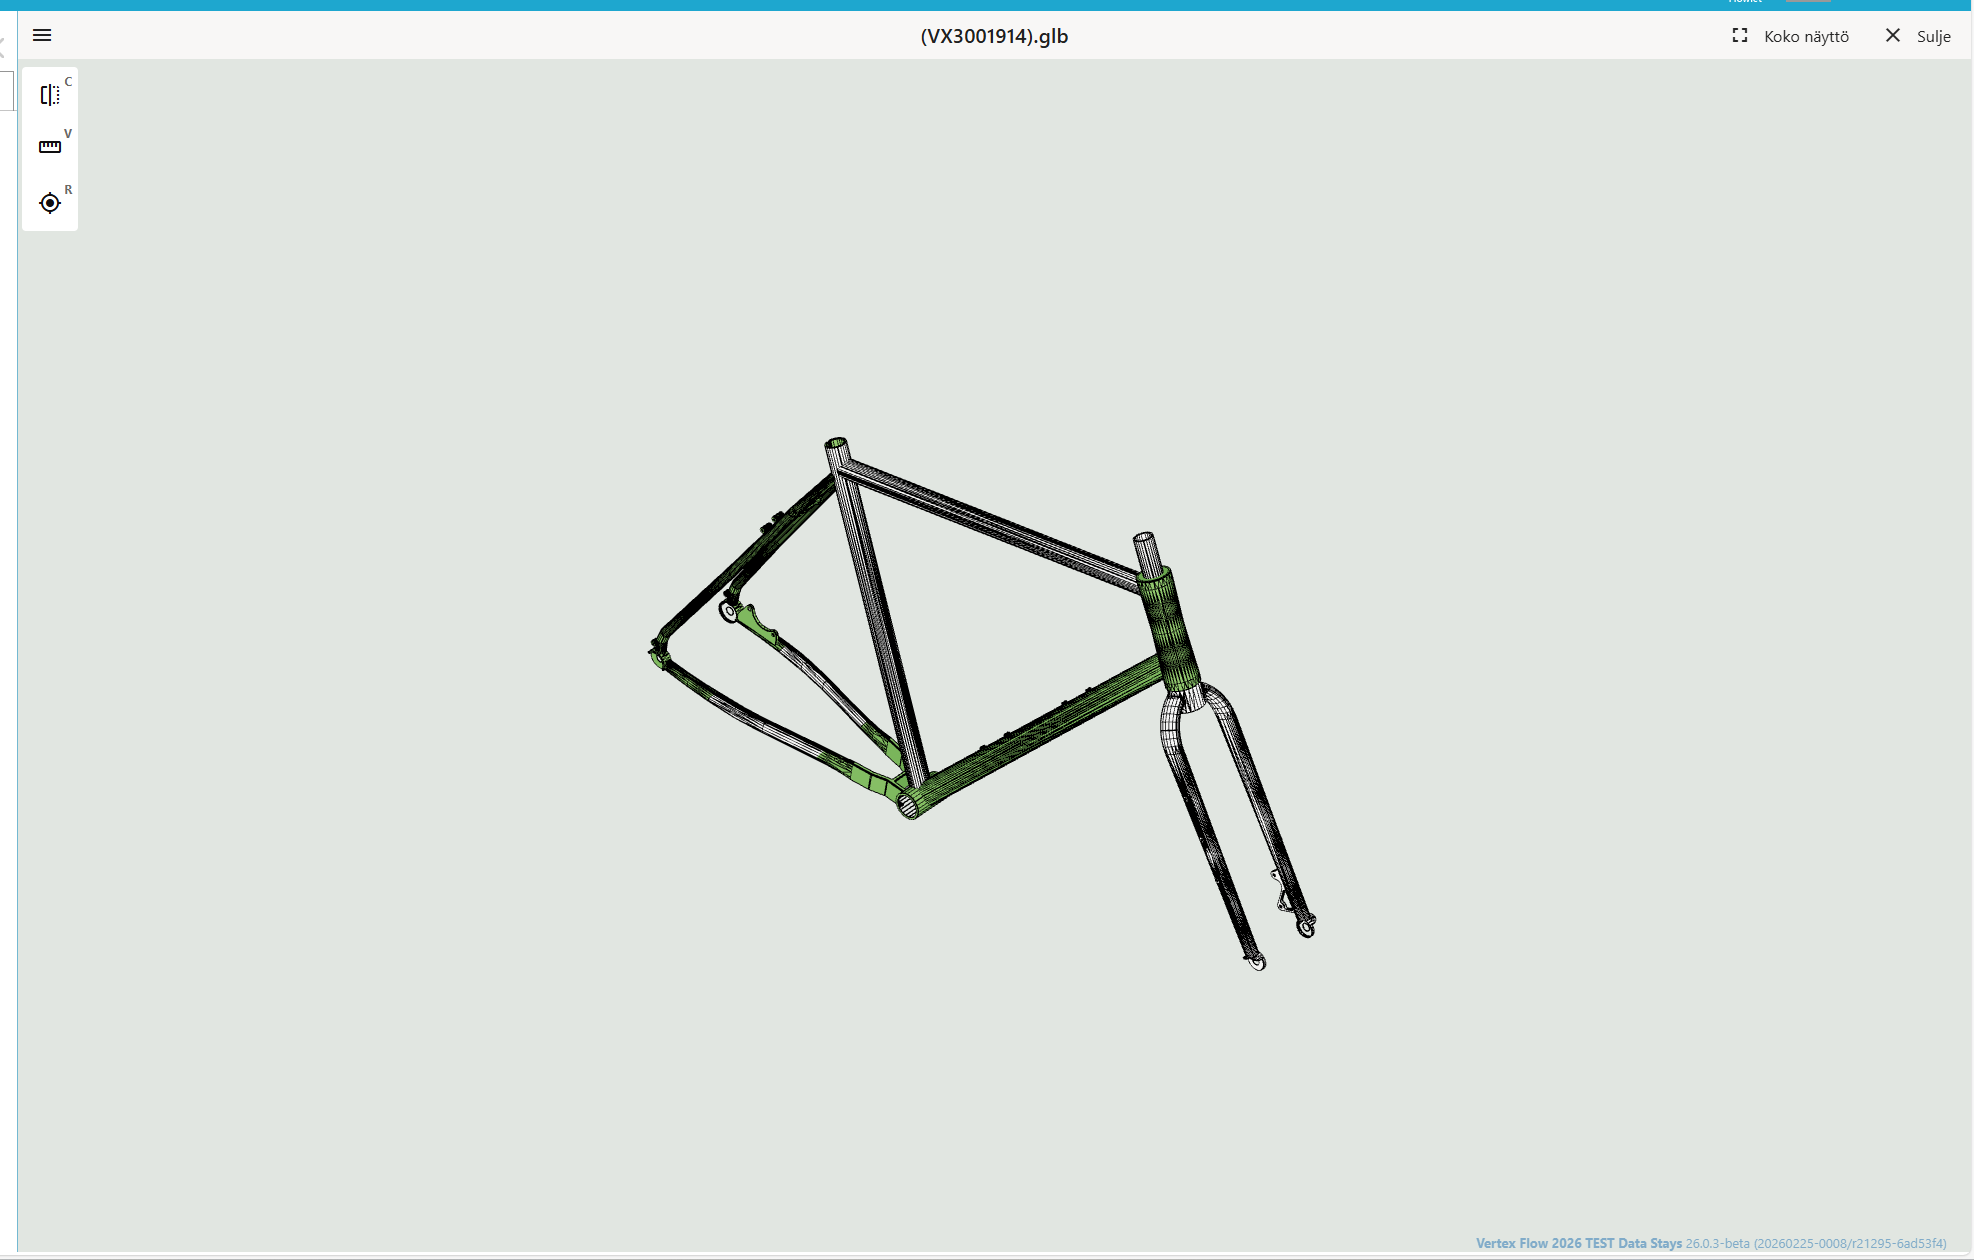Select the green head tube on the model
This screenshot has height=1260, width=1974.
tap(1167, 630)
